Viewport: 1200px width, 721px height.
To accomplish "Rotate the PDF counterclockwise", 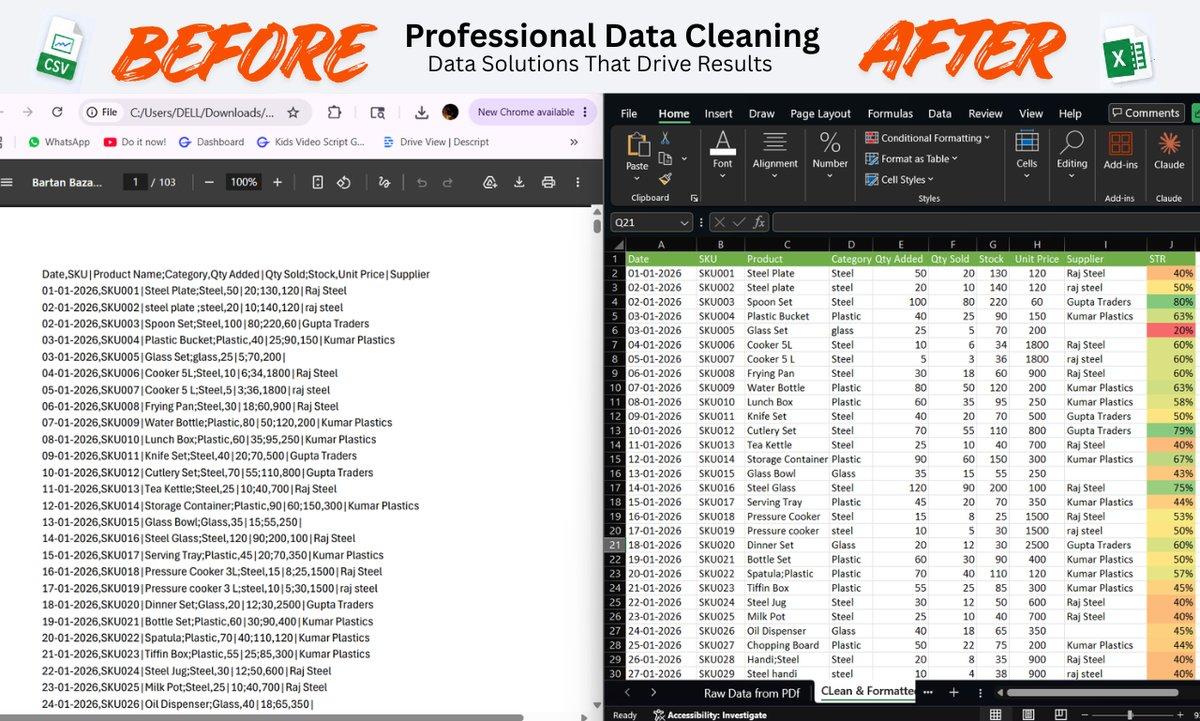I will 344,182.
